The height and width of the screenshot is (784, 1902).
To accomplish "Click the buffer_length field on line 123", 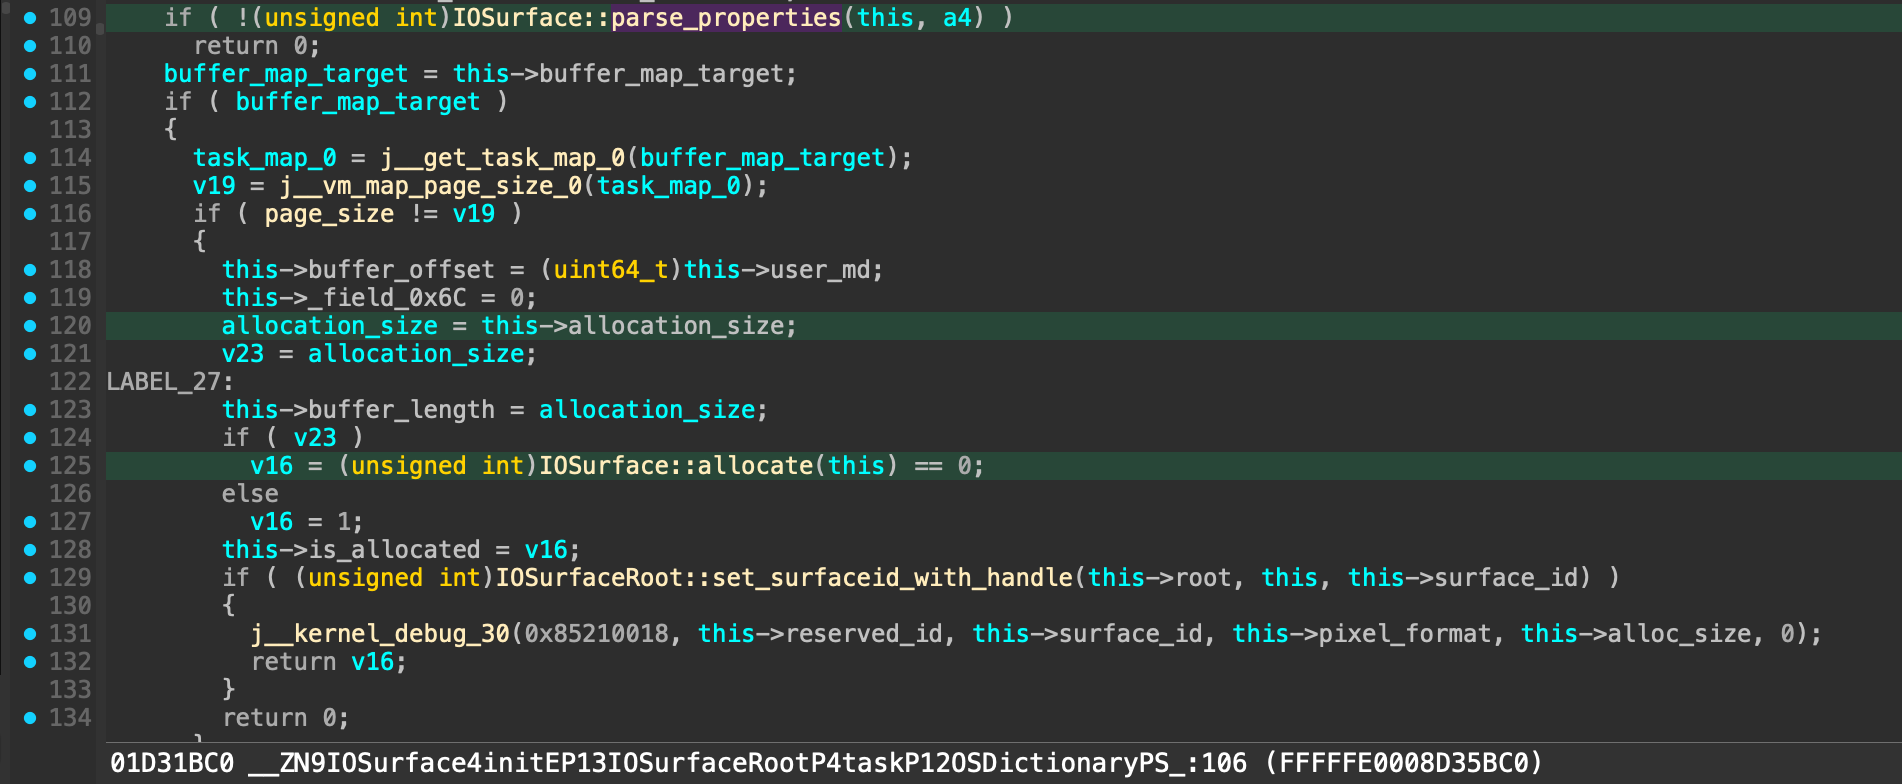I will pos(401,410).
